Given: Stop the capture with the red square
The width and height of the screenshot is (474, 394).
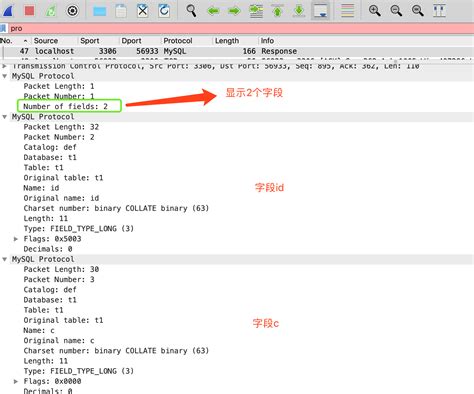Looking at the screenshot, I should point(29,11).
